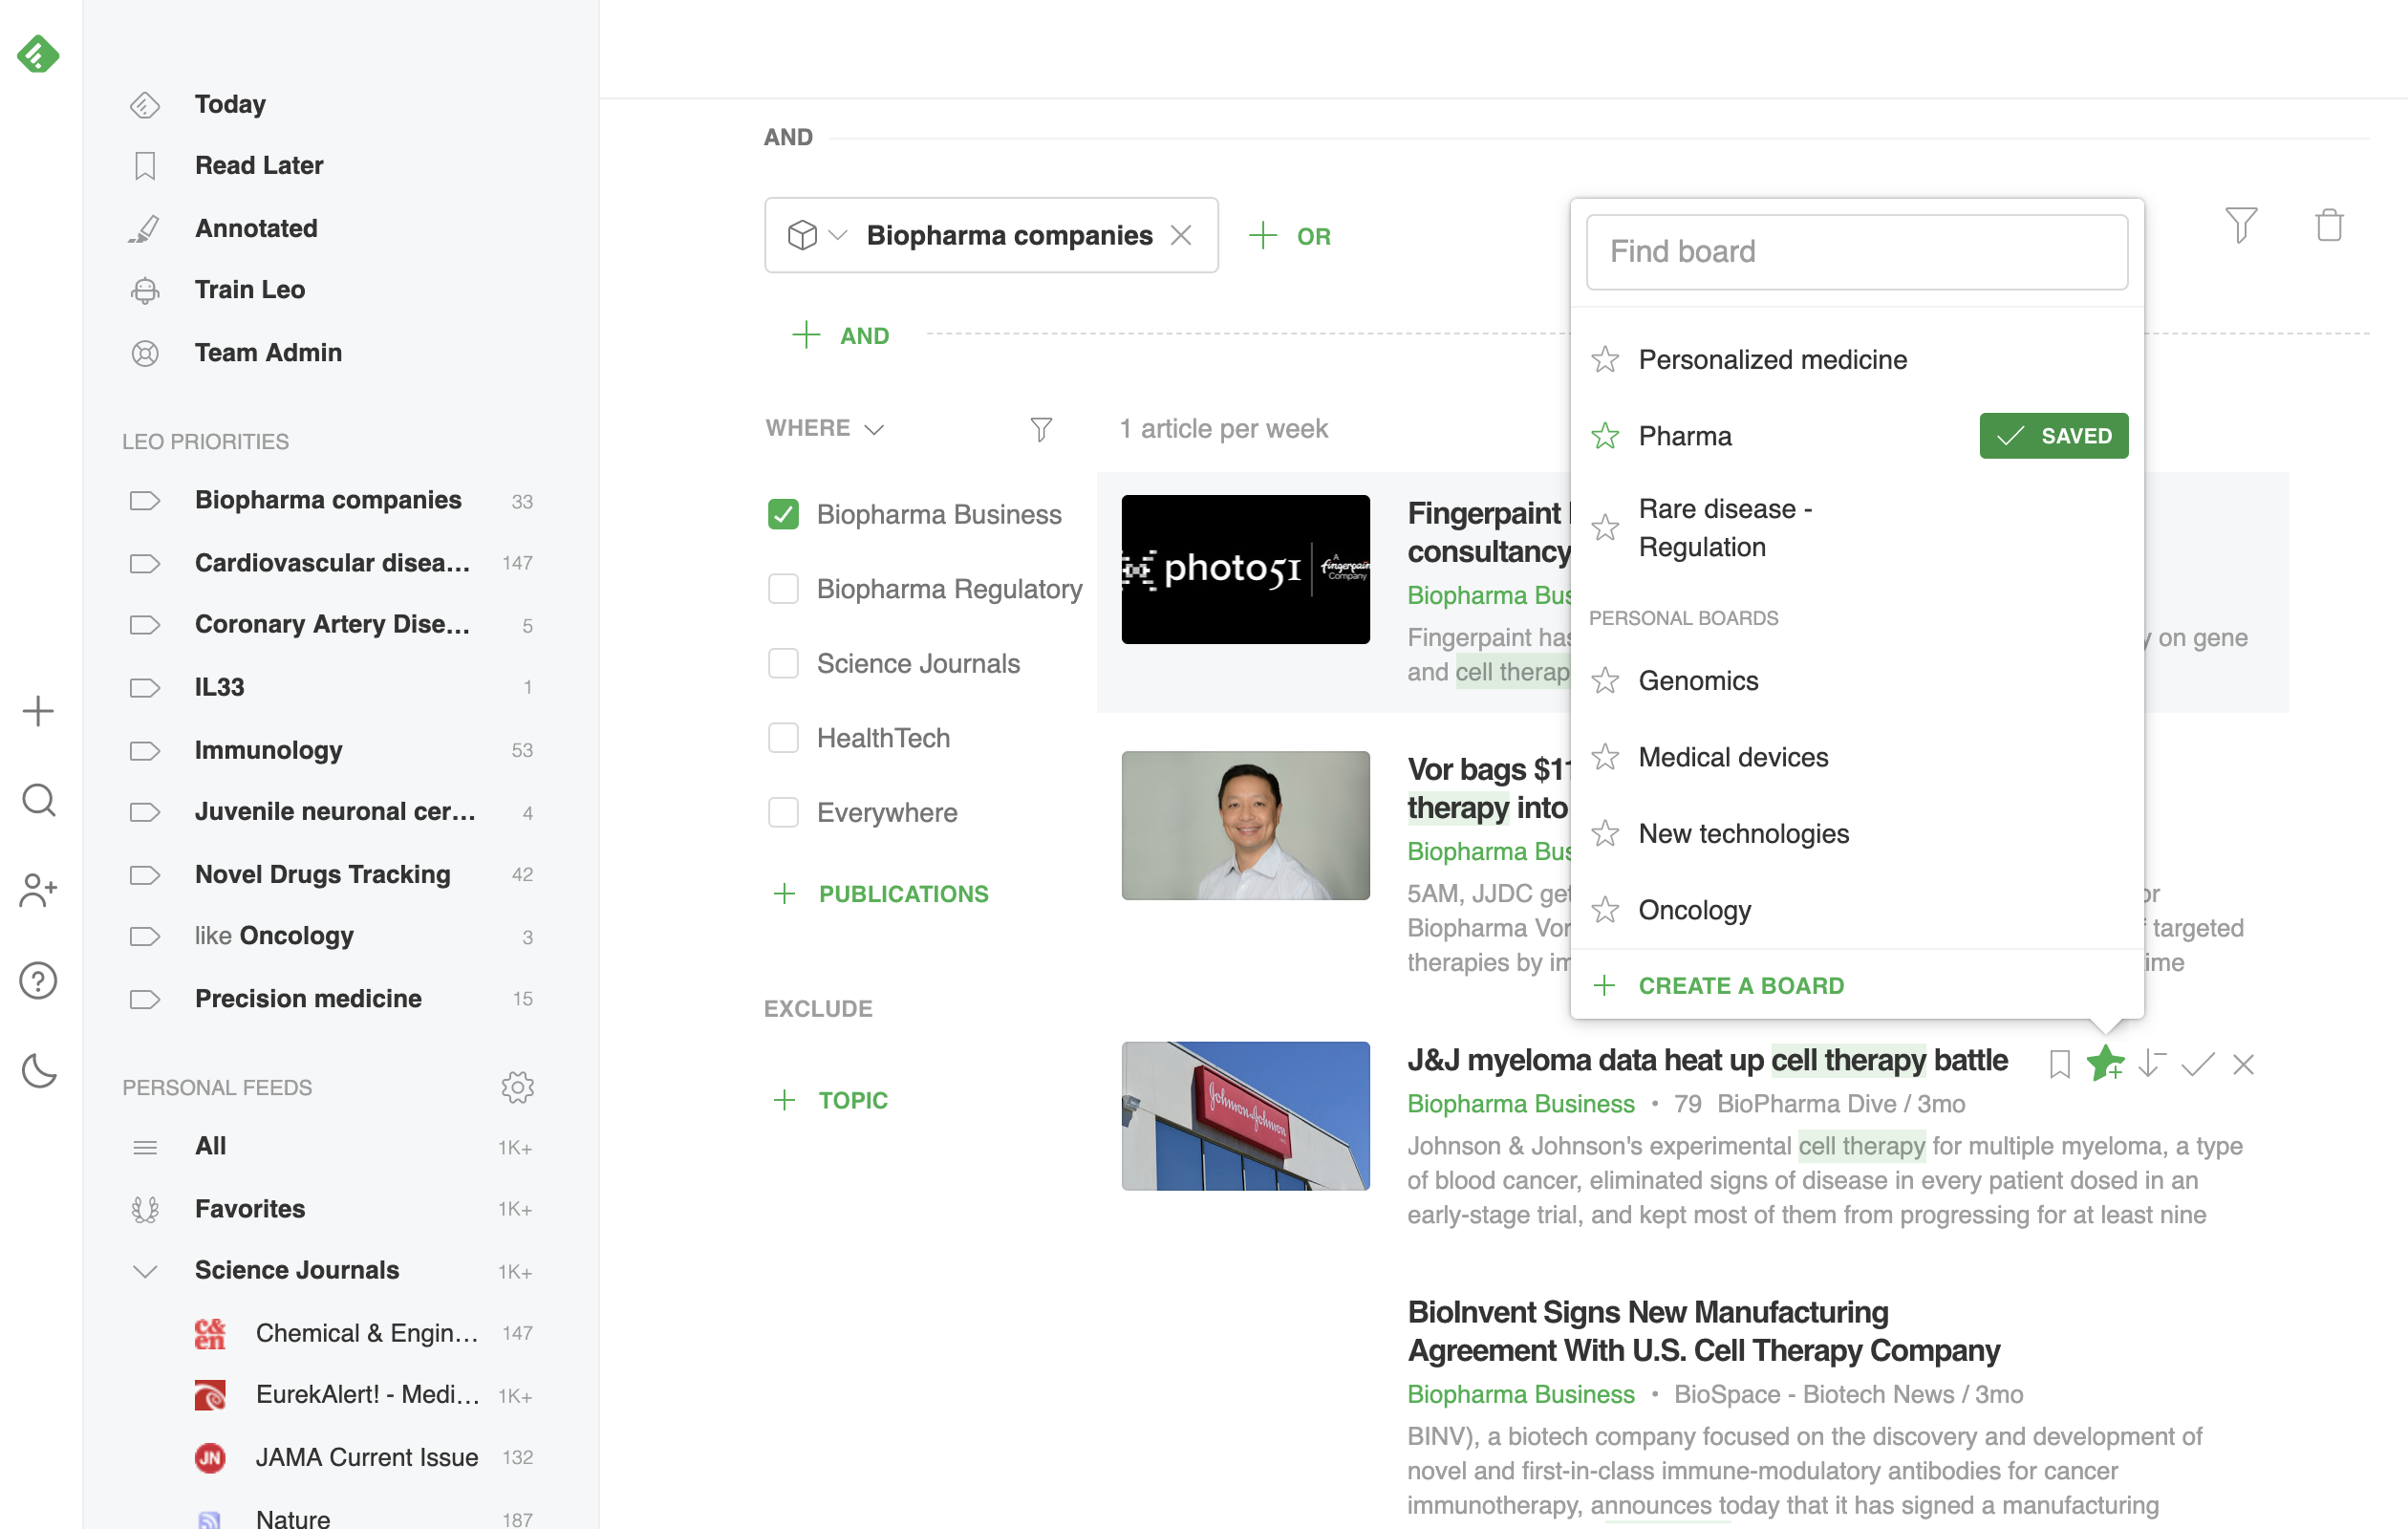Click Create a Board link
The image size is (2408, 1529).
[x=1740, y=985]
